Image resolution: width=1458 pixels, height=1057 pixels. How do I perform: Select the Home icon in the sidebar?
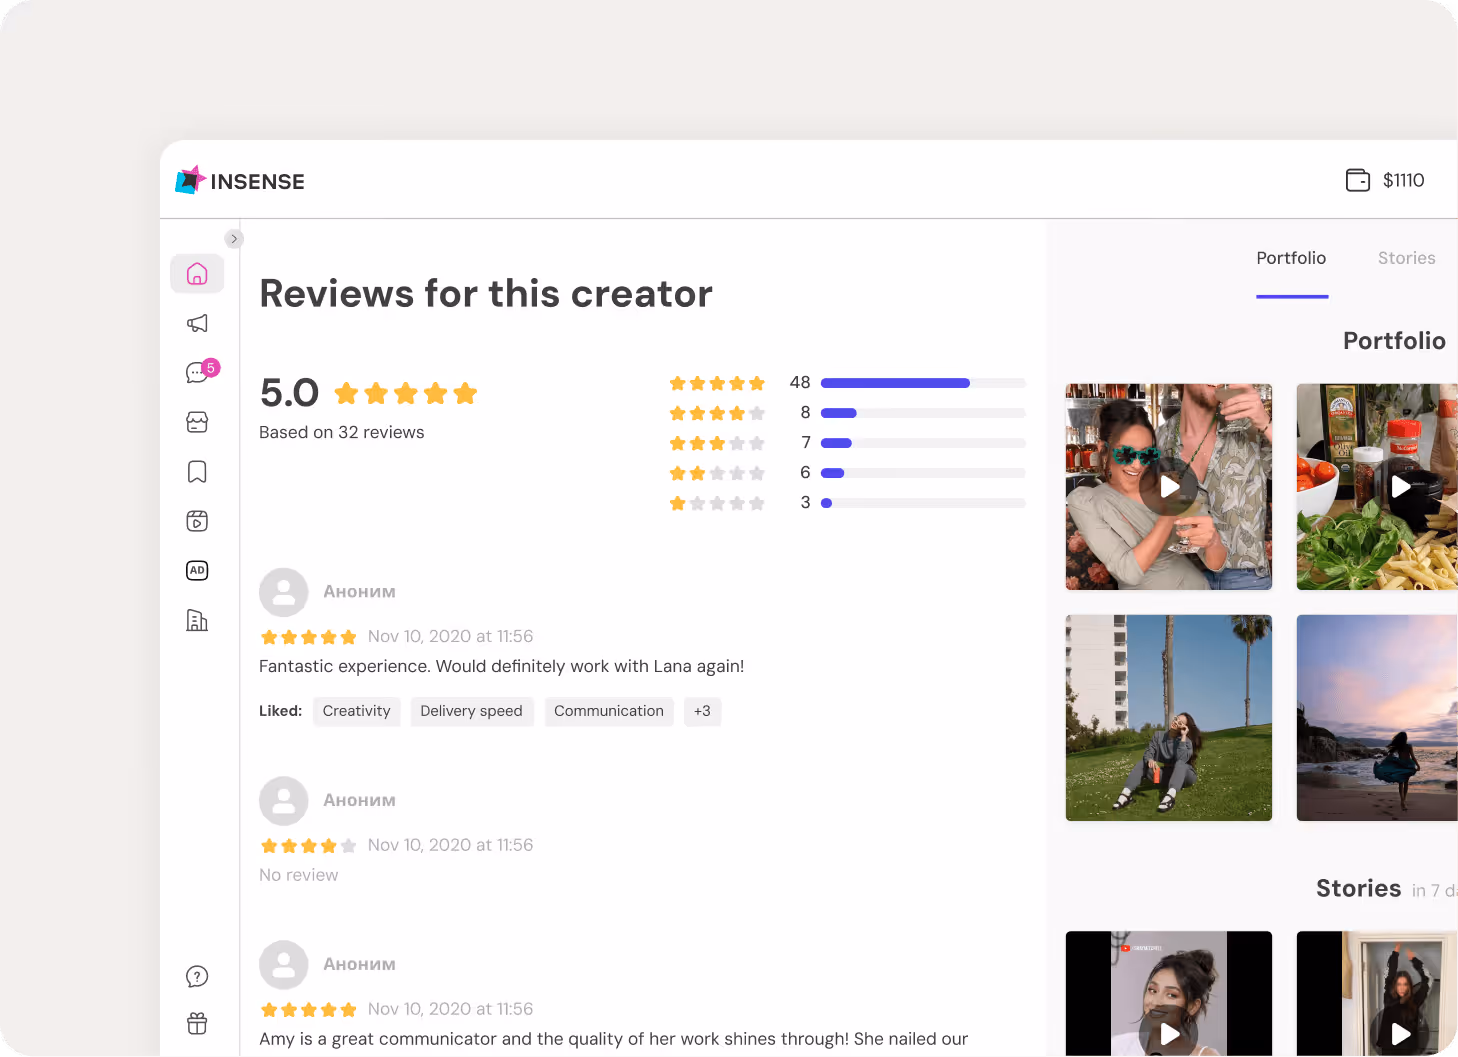point(197,273)
